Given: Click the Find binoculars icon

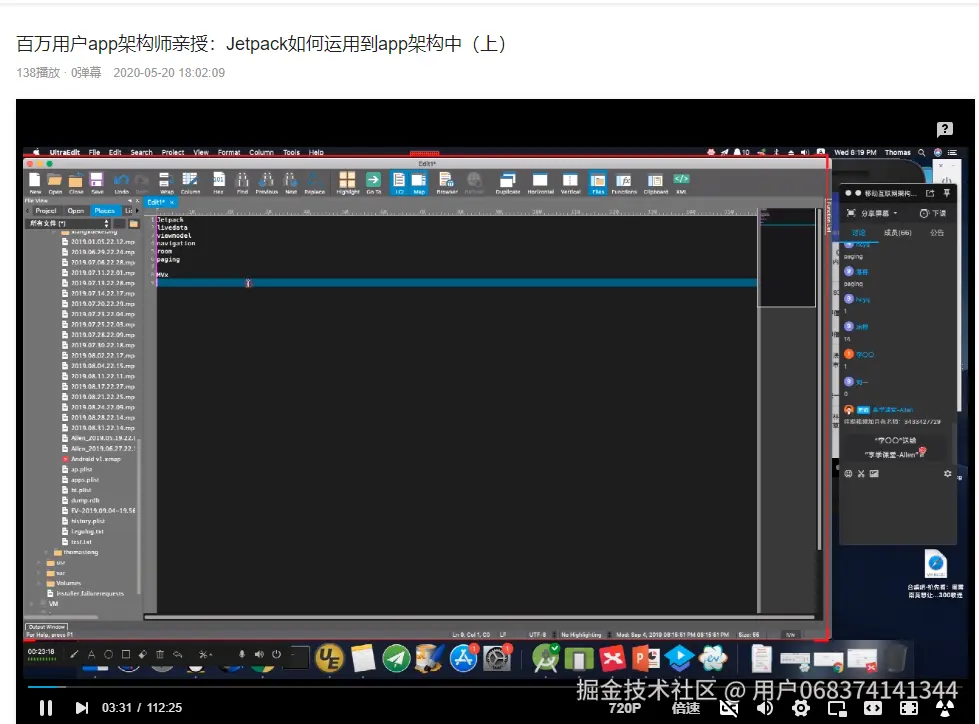Looking at the screenshot, I should tap(242, 182).
